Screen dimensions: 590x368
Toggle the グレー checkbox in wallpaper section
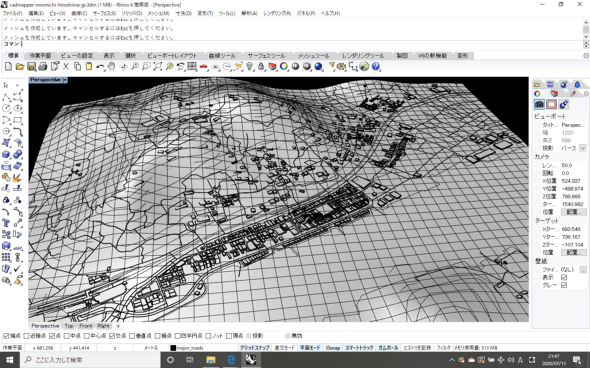coord(564,285)
